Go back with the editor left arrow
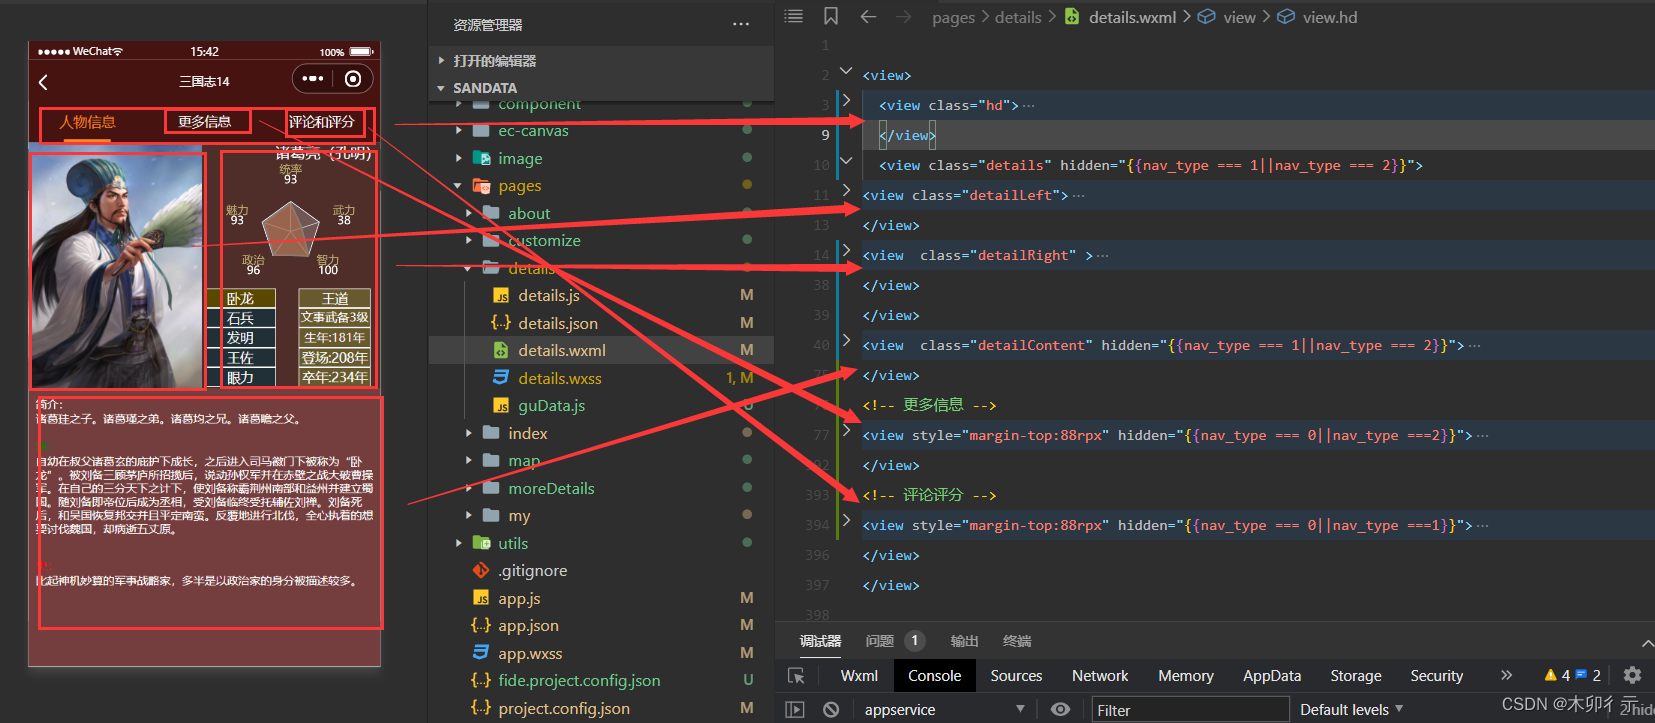This screenshot has height=723, width=1655. tap(868, 16)
